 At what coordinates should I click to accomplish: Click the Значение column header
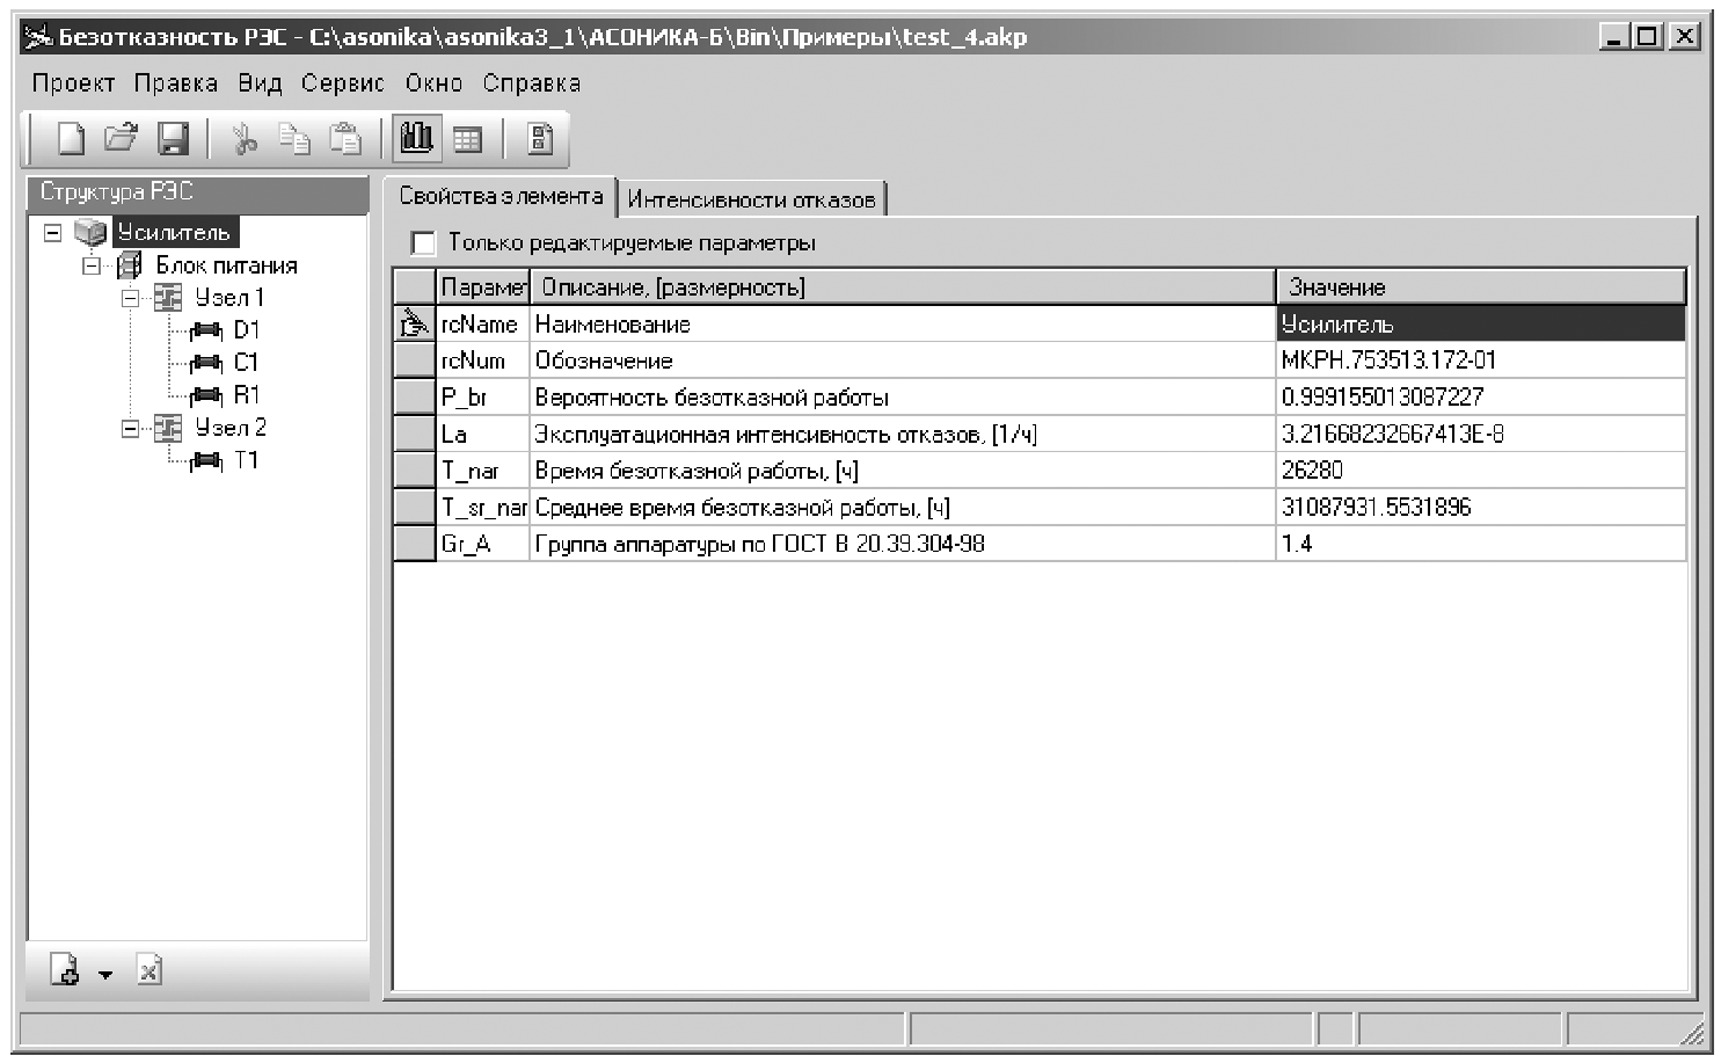click(1482, 287)
